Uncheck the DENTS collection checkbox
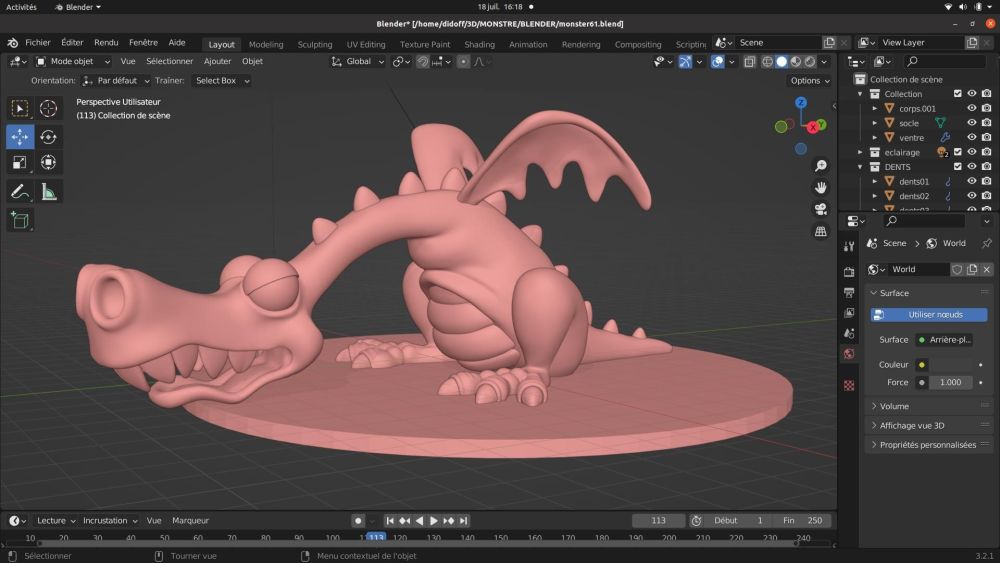 point(957,166)
